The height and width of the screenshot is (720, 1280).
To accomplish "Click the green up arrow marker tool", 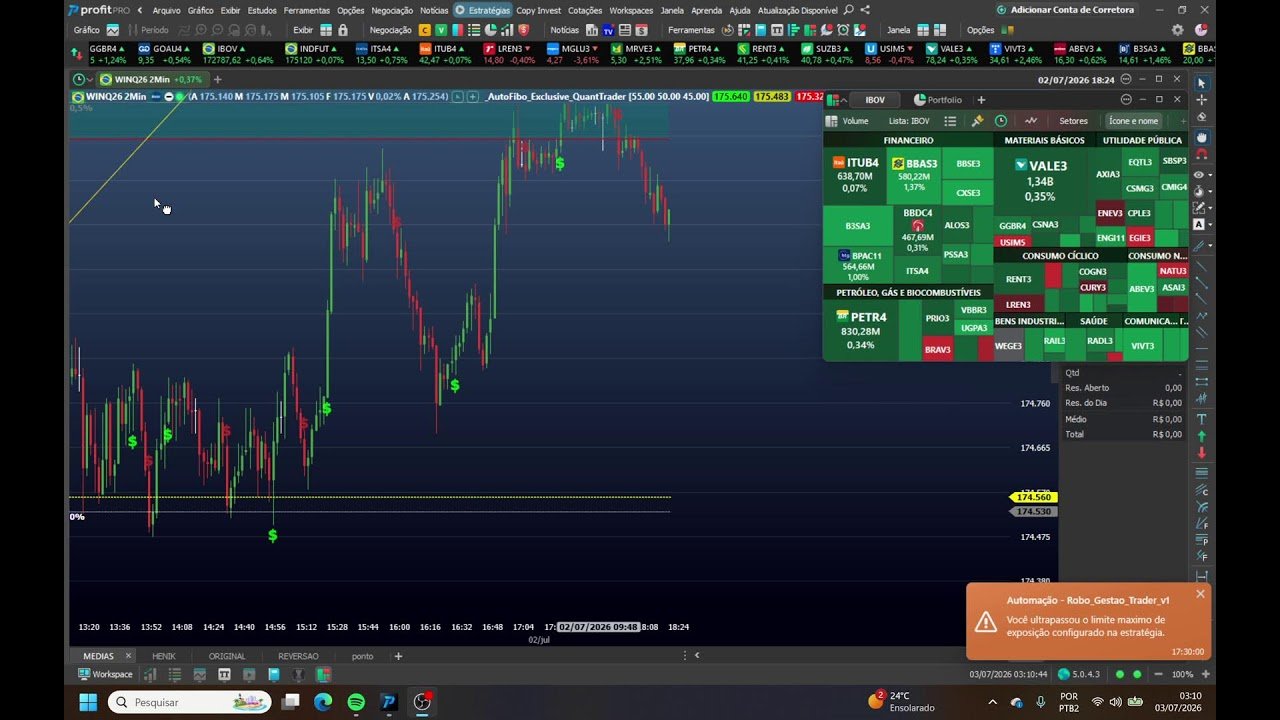I will coord(1201,436).
